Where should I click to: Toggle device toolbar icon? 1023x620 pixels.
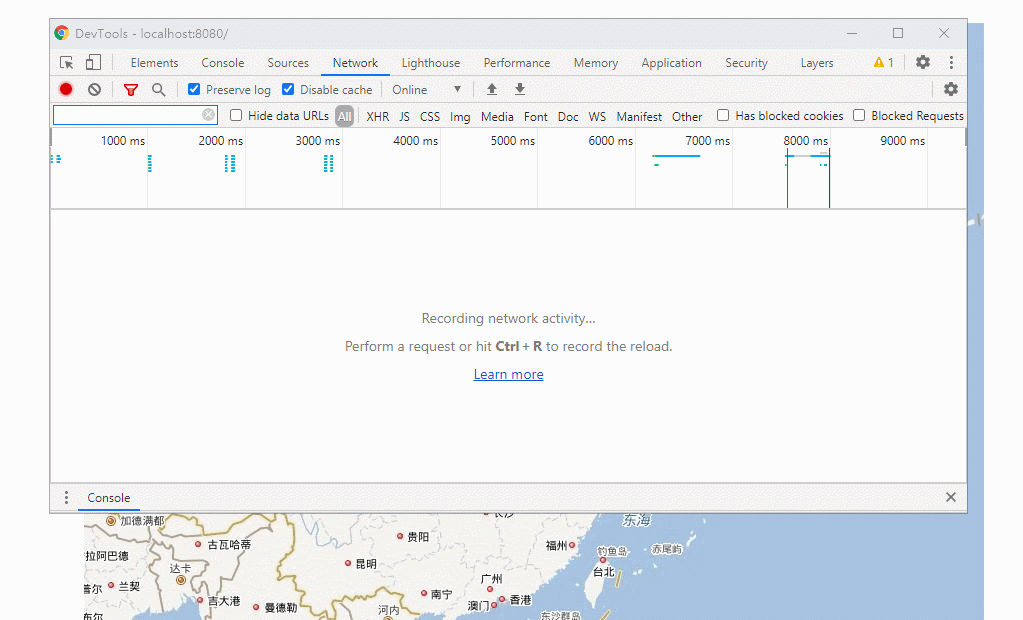93,62
